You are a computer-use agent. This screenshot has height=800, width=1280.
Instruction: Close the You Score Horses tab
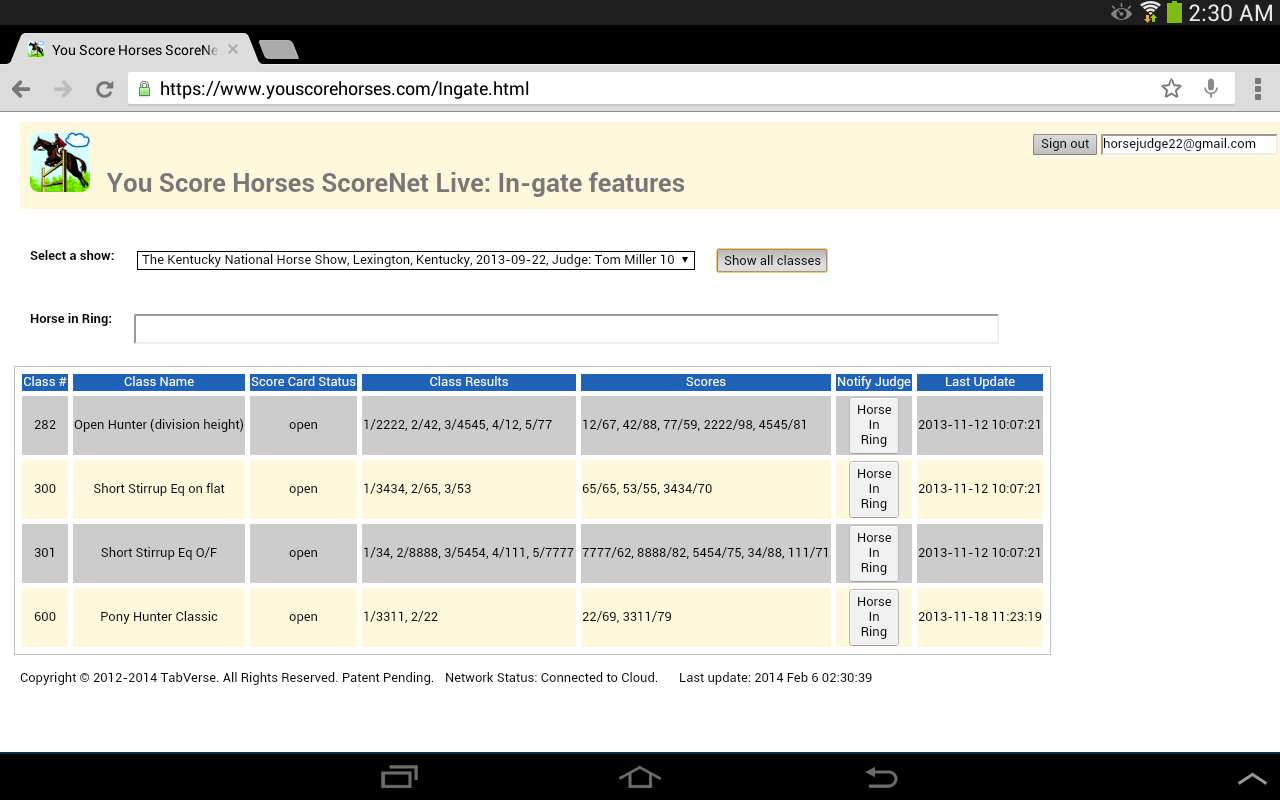tap(233, 49)
